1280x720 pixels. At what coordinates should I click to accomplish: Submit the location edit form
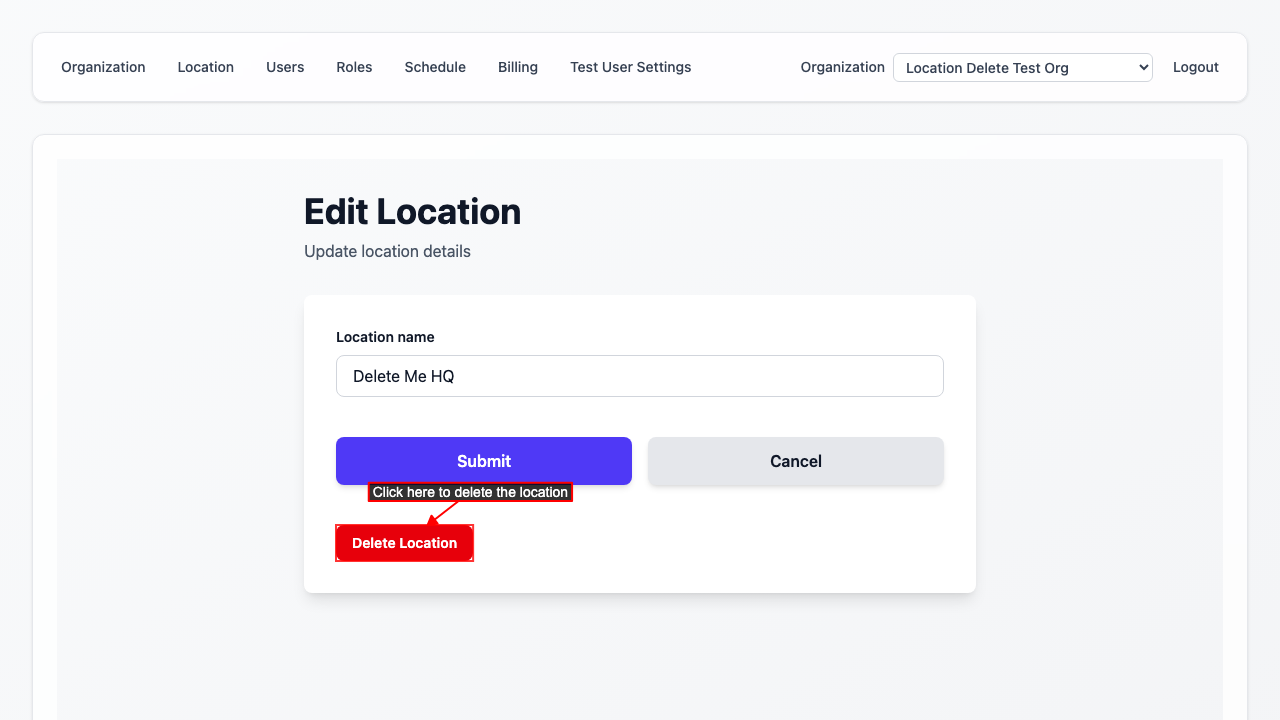(483, 461)
